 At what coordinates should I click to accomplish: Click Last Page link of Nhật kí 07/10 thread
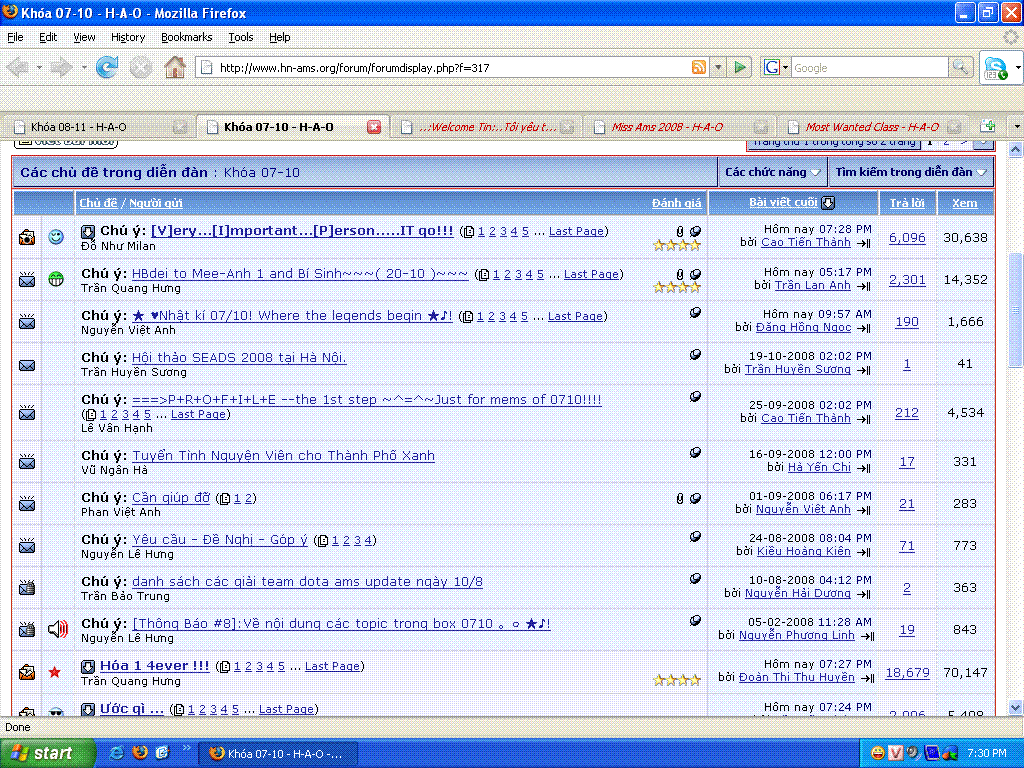click(575, 316)
